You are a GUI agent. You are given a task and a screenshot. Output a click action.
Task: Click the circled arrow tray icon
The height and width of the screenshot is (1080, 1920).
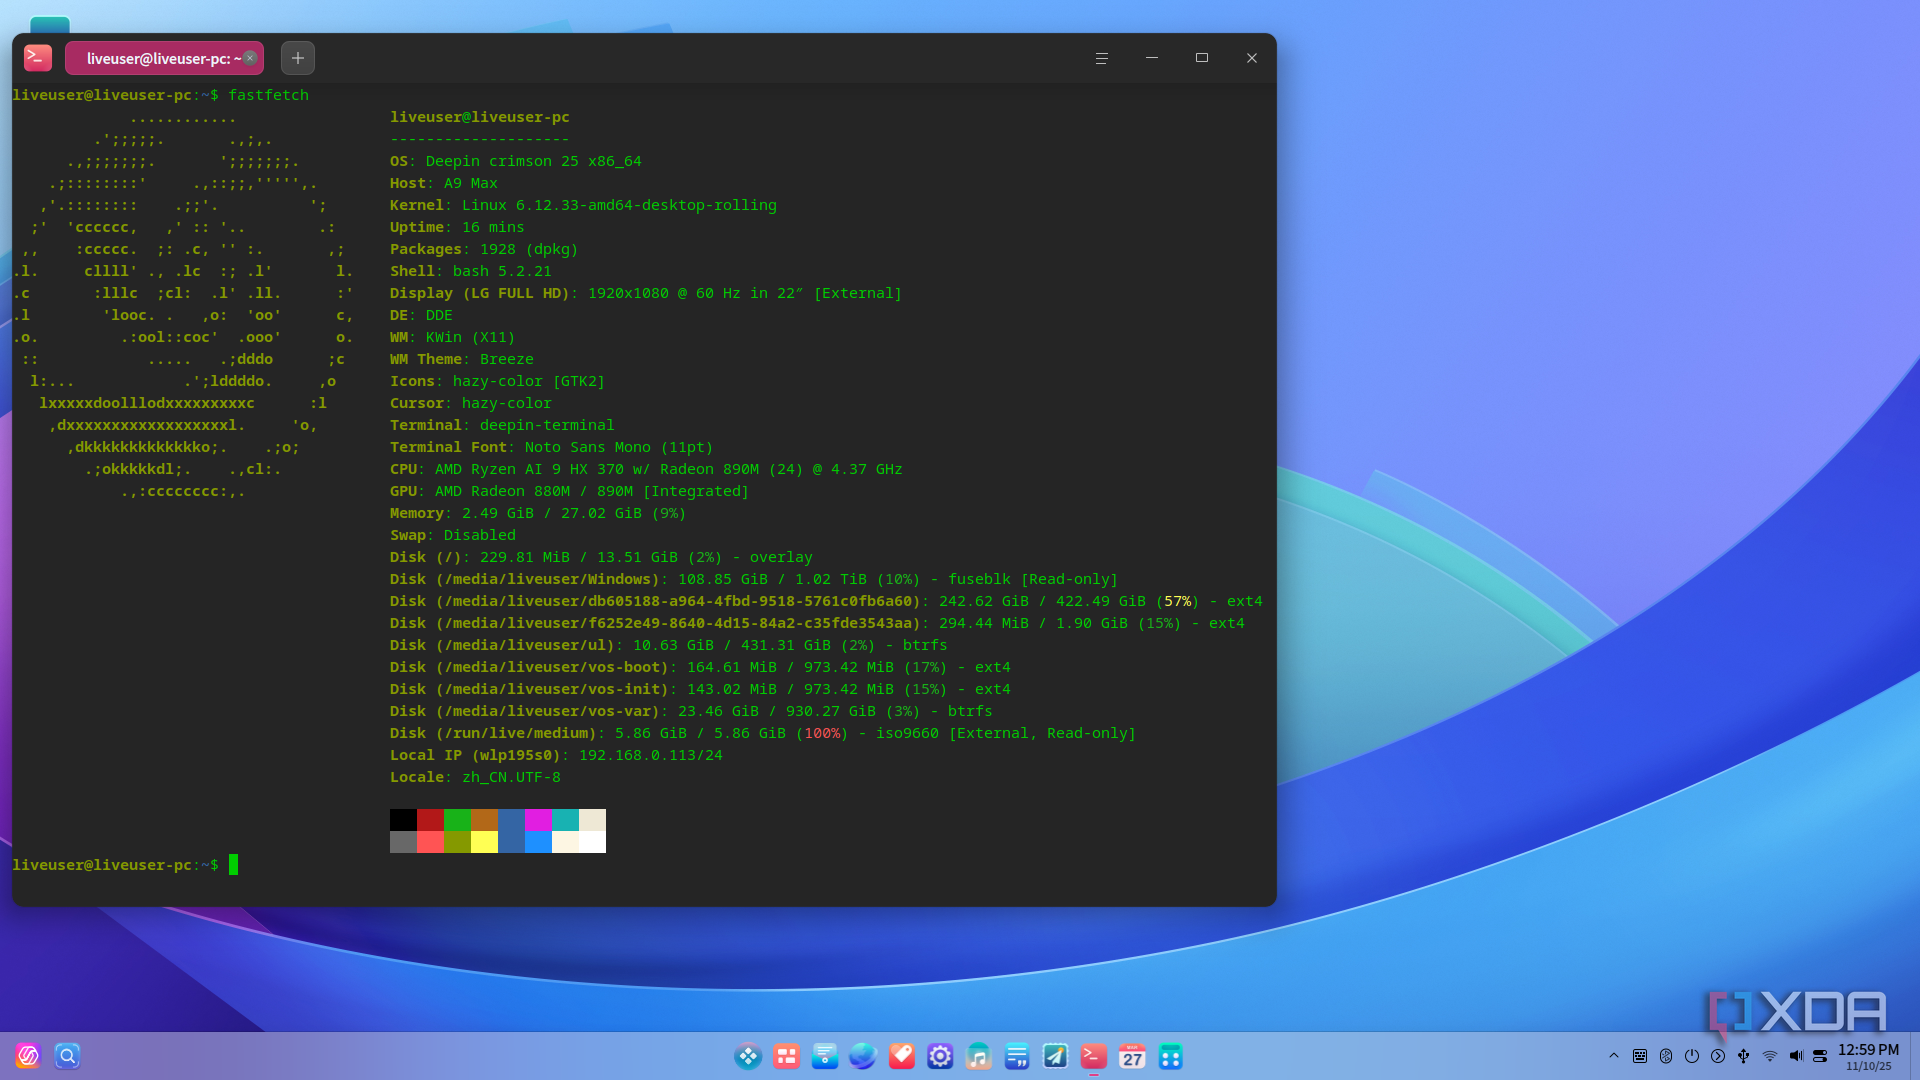click(x=1718, y=1056)
